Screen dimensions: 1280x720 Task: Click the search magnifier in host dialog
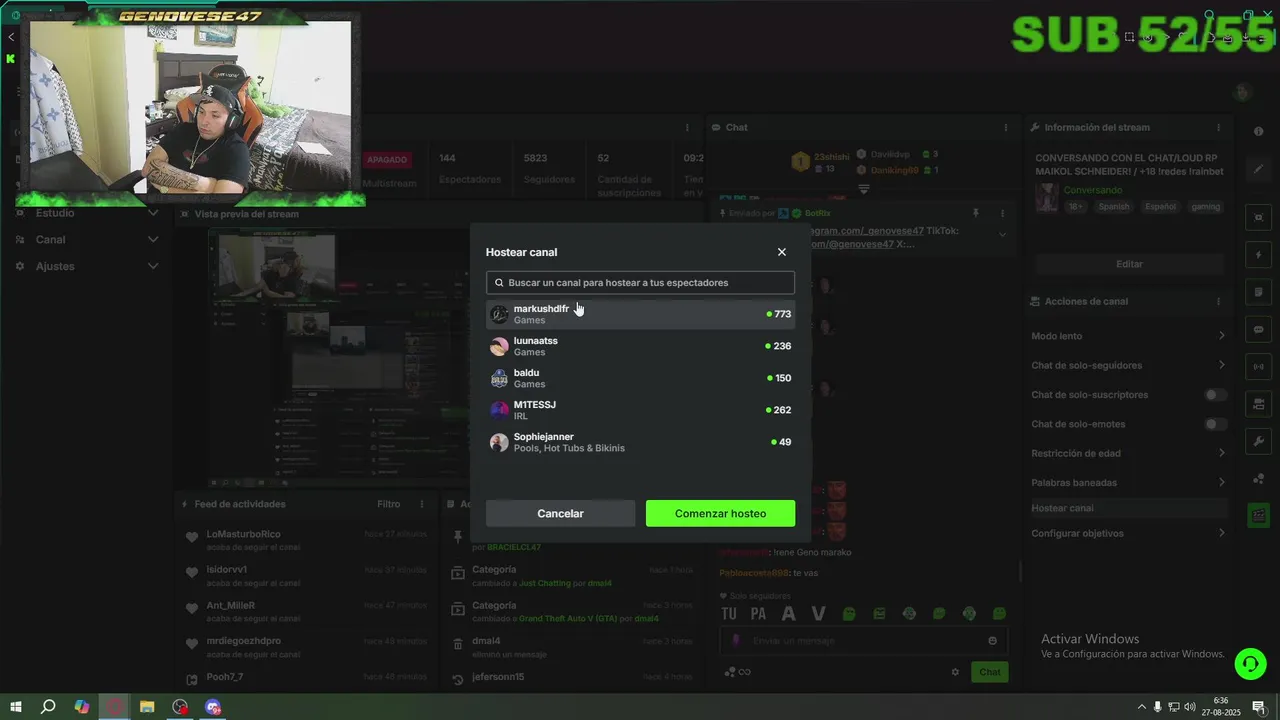(499, 283)
